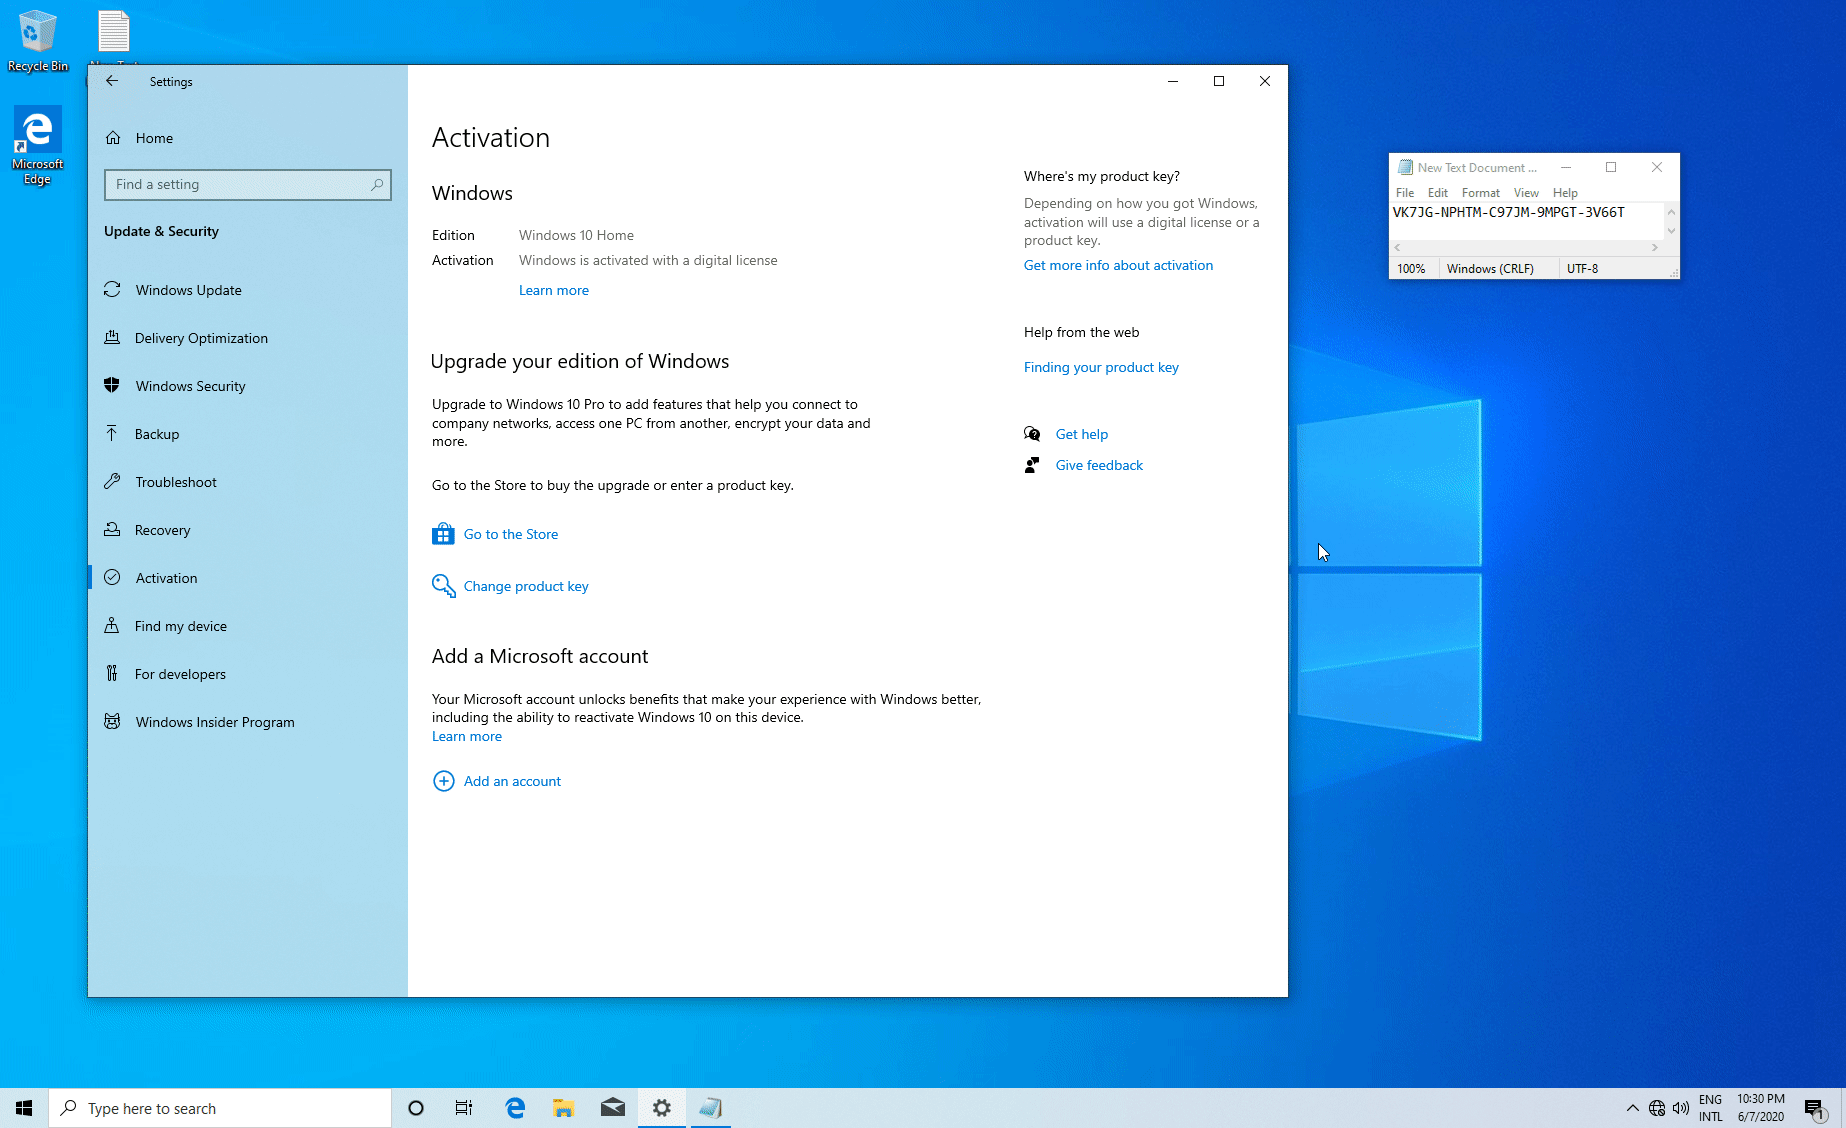Click the Find a setting search box
This screenshot has height=1128, width=1846.
tap(248, 184)
